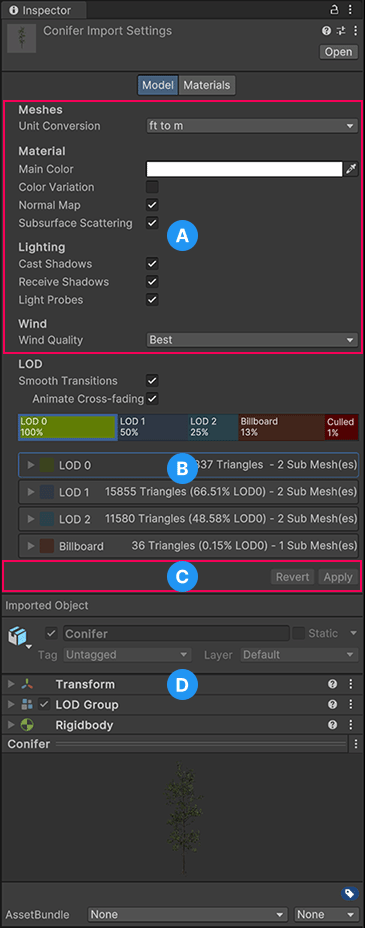
Task: Open the Conifer import help reference icon
Action: 326,31
